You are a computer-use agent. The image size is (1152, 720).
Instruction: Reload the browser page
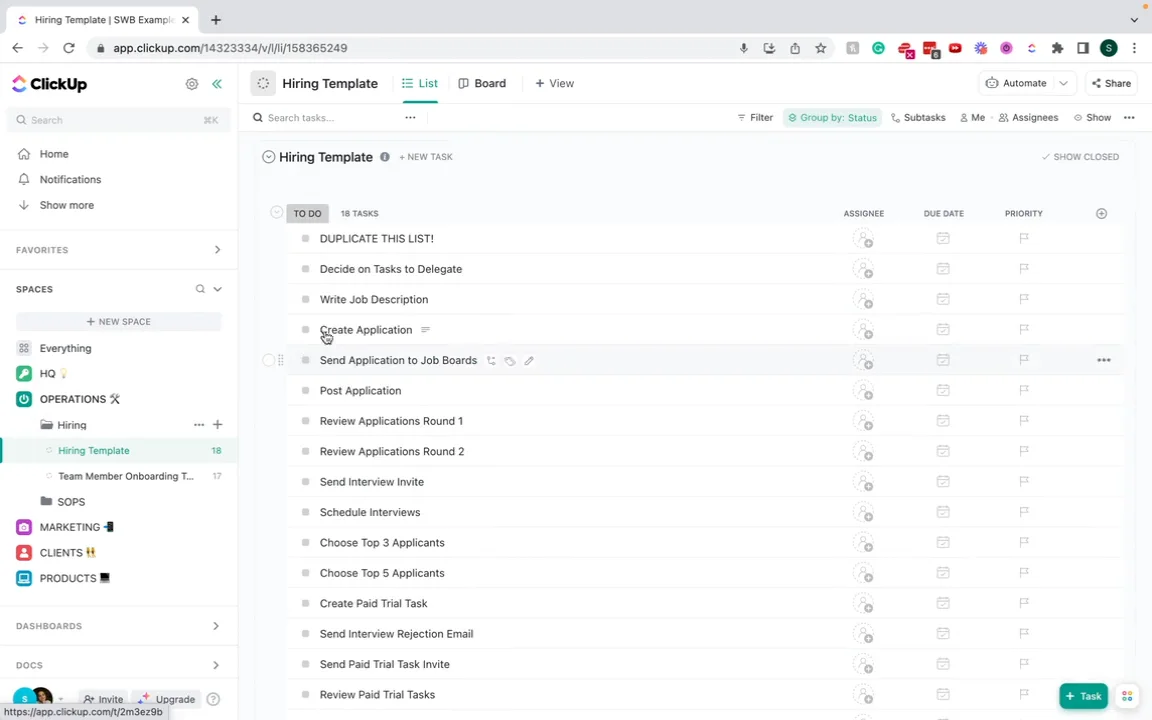pyautogui.click(x=69, y=48)
